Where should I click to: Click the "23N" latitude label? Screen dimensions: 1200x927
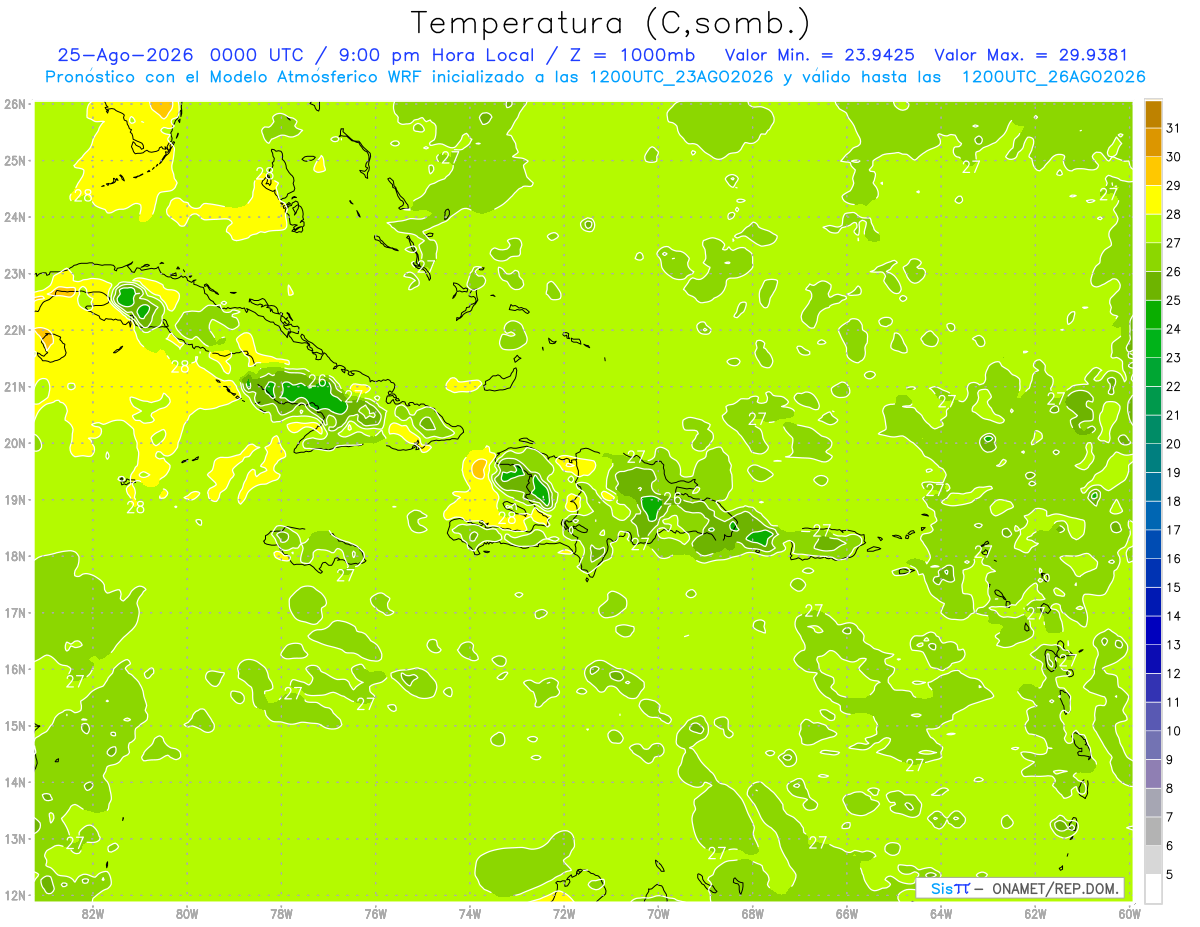click(x=15, y=273)
